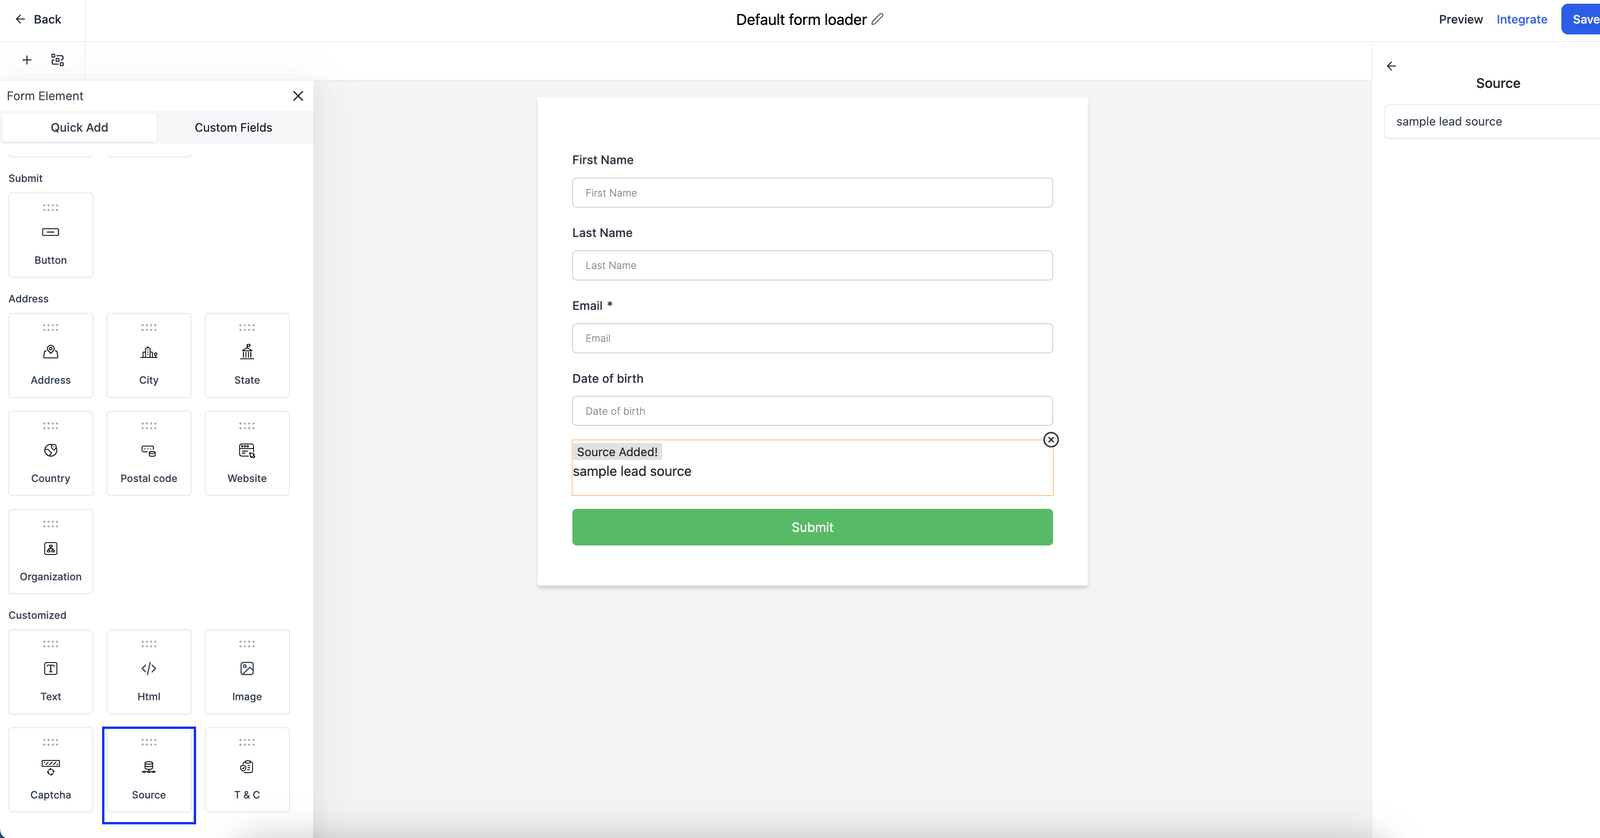
Task: Open the Integrate link
Action: coord(1521,19)
